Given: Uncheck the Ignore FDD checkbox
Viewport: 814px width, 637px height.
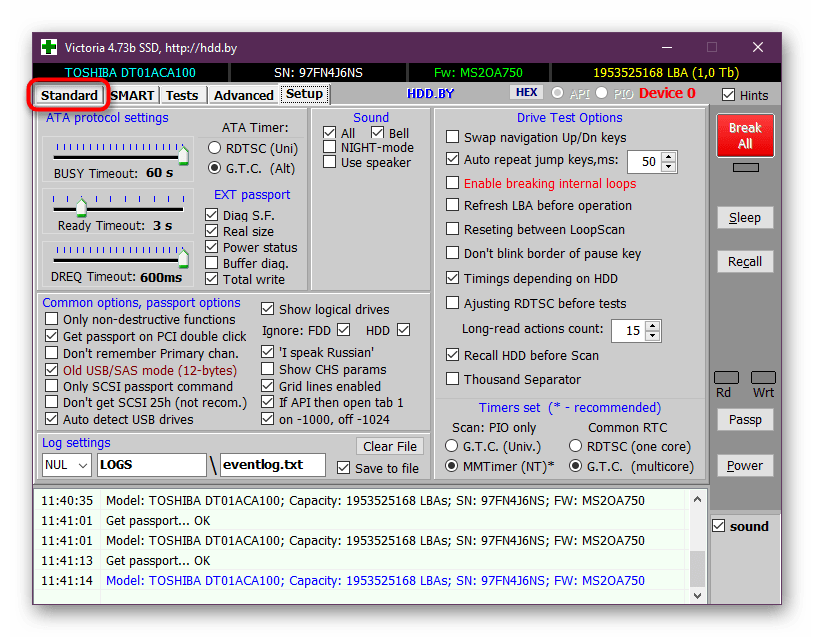Looking at the screenshot, I should click(x=343, y=330).
